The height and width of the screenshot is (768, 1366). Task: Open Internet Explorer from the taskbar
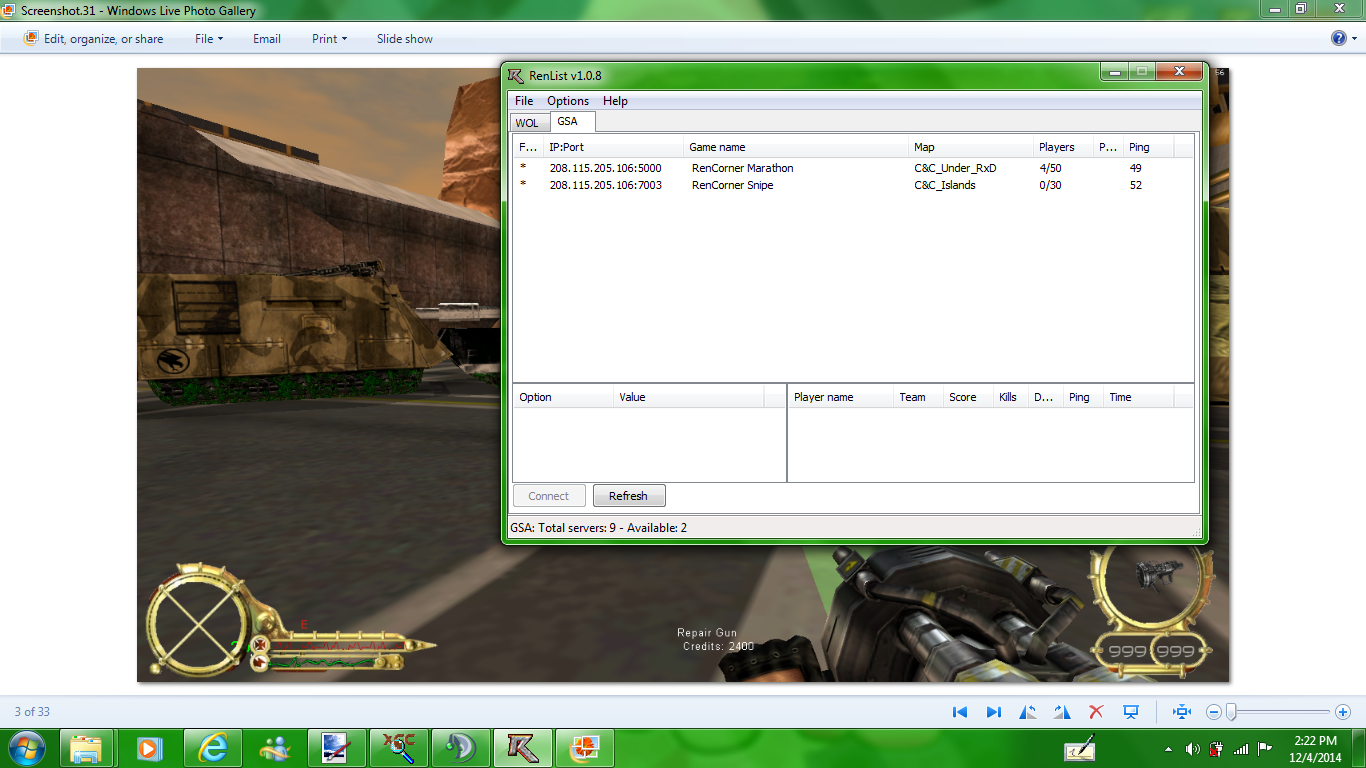212,748
